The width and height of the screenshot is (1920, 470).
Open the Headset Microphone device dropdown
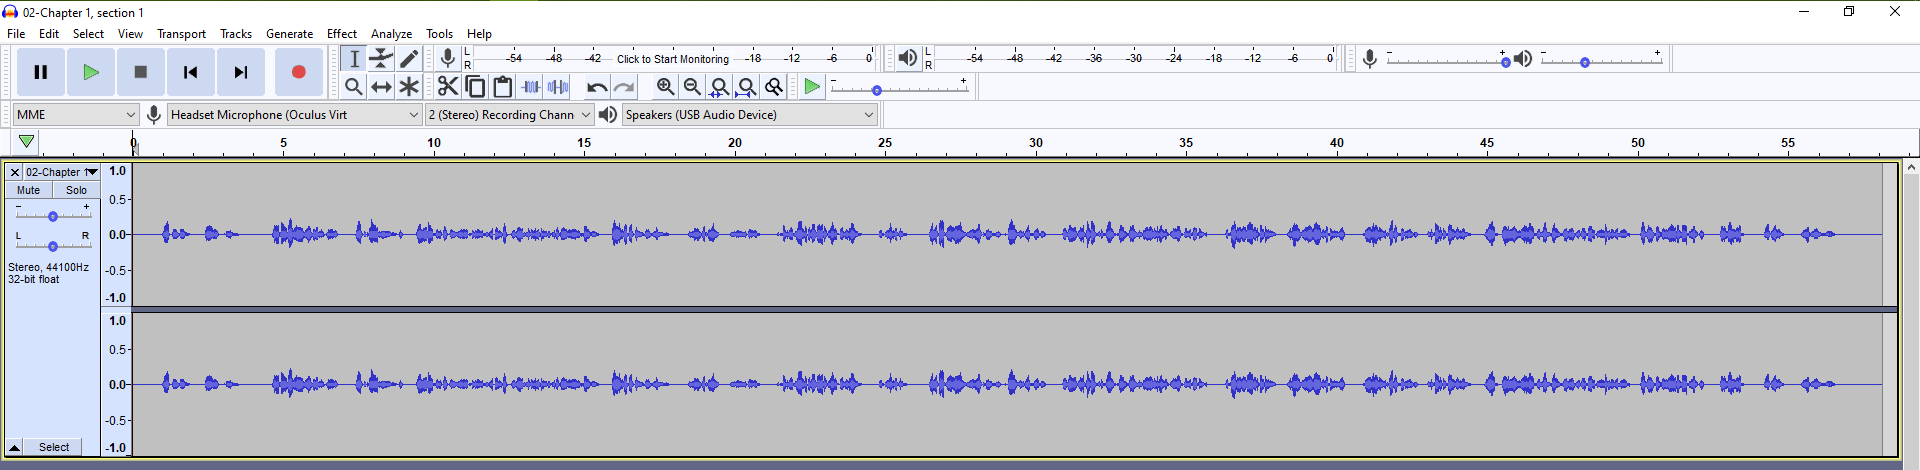point(294,115)
